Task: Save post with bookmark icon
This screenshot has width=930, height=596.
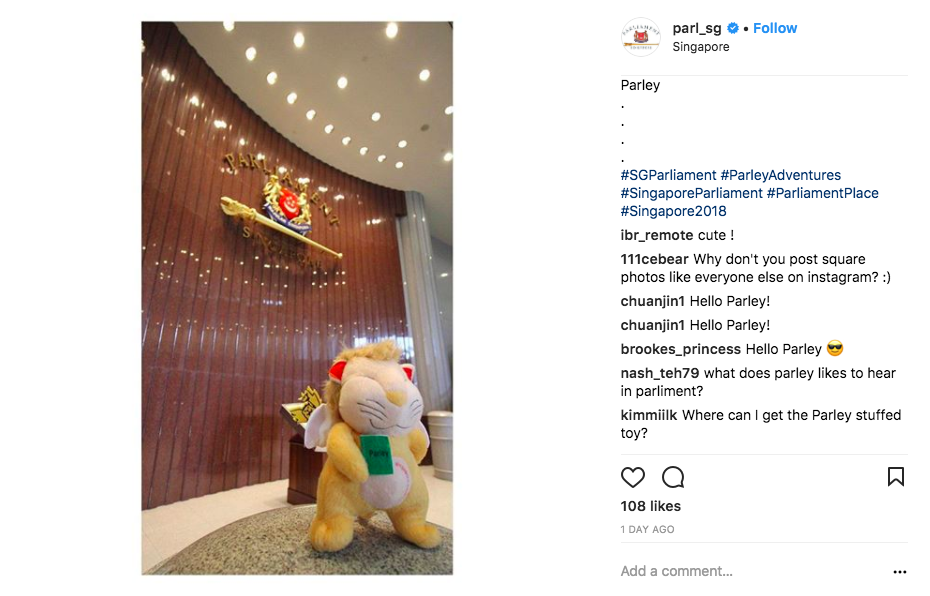Action: [x=896, y=477]
